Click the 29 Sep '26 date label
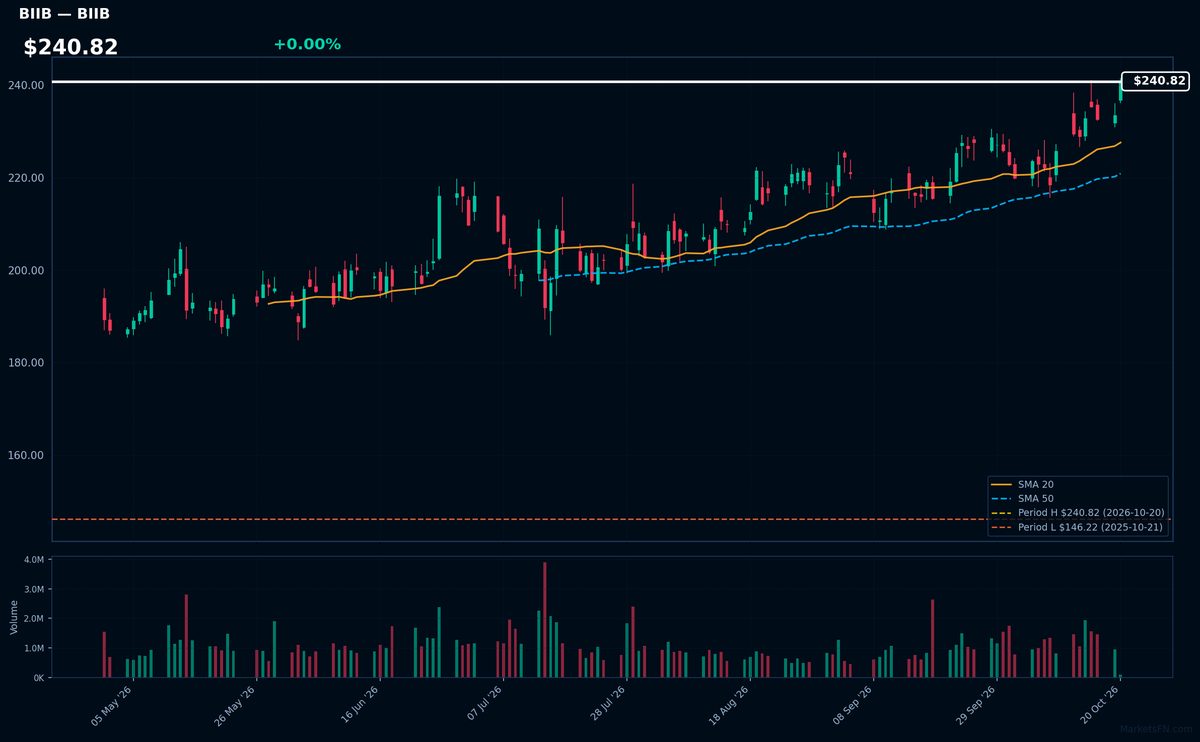This screenshot has height=742, width=1200. [x=976, y=705]
